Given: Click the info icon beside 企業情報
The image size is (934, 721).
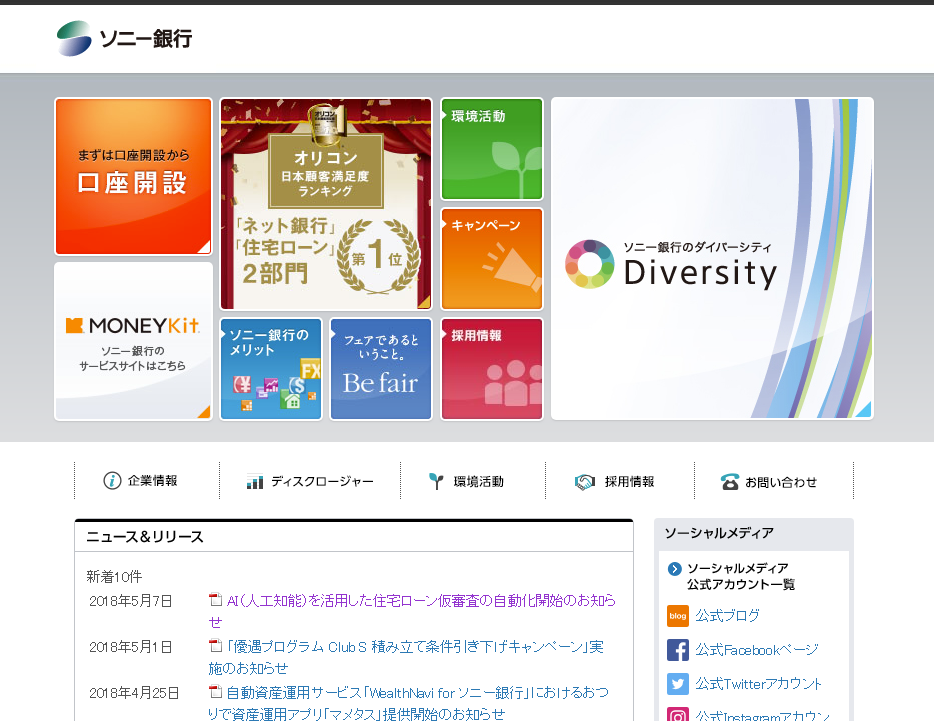Looking at the screenshot, I should [112, 480].
